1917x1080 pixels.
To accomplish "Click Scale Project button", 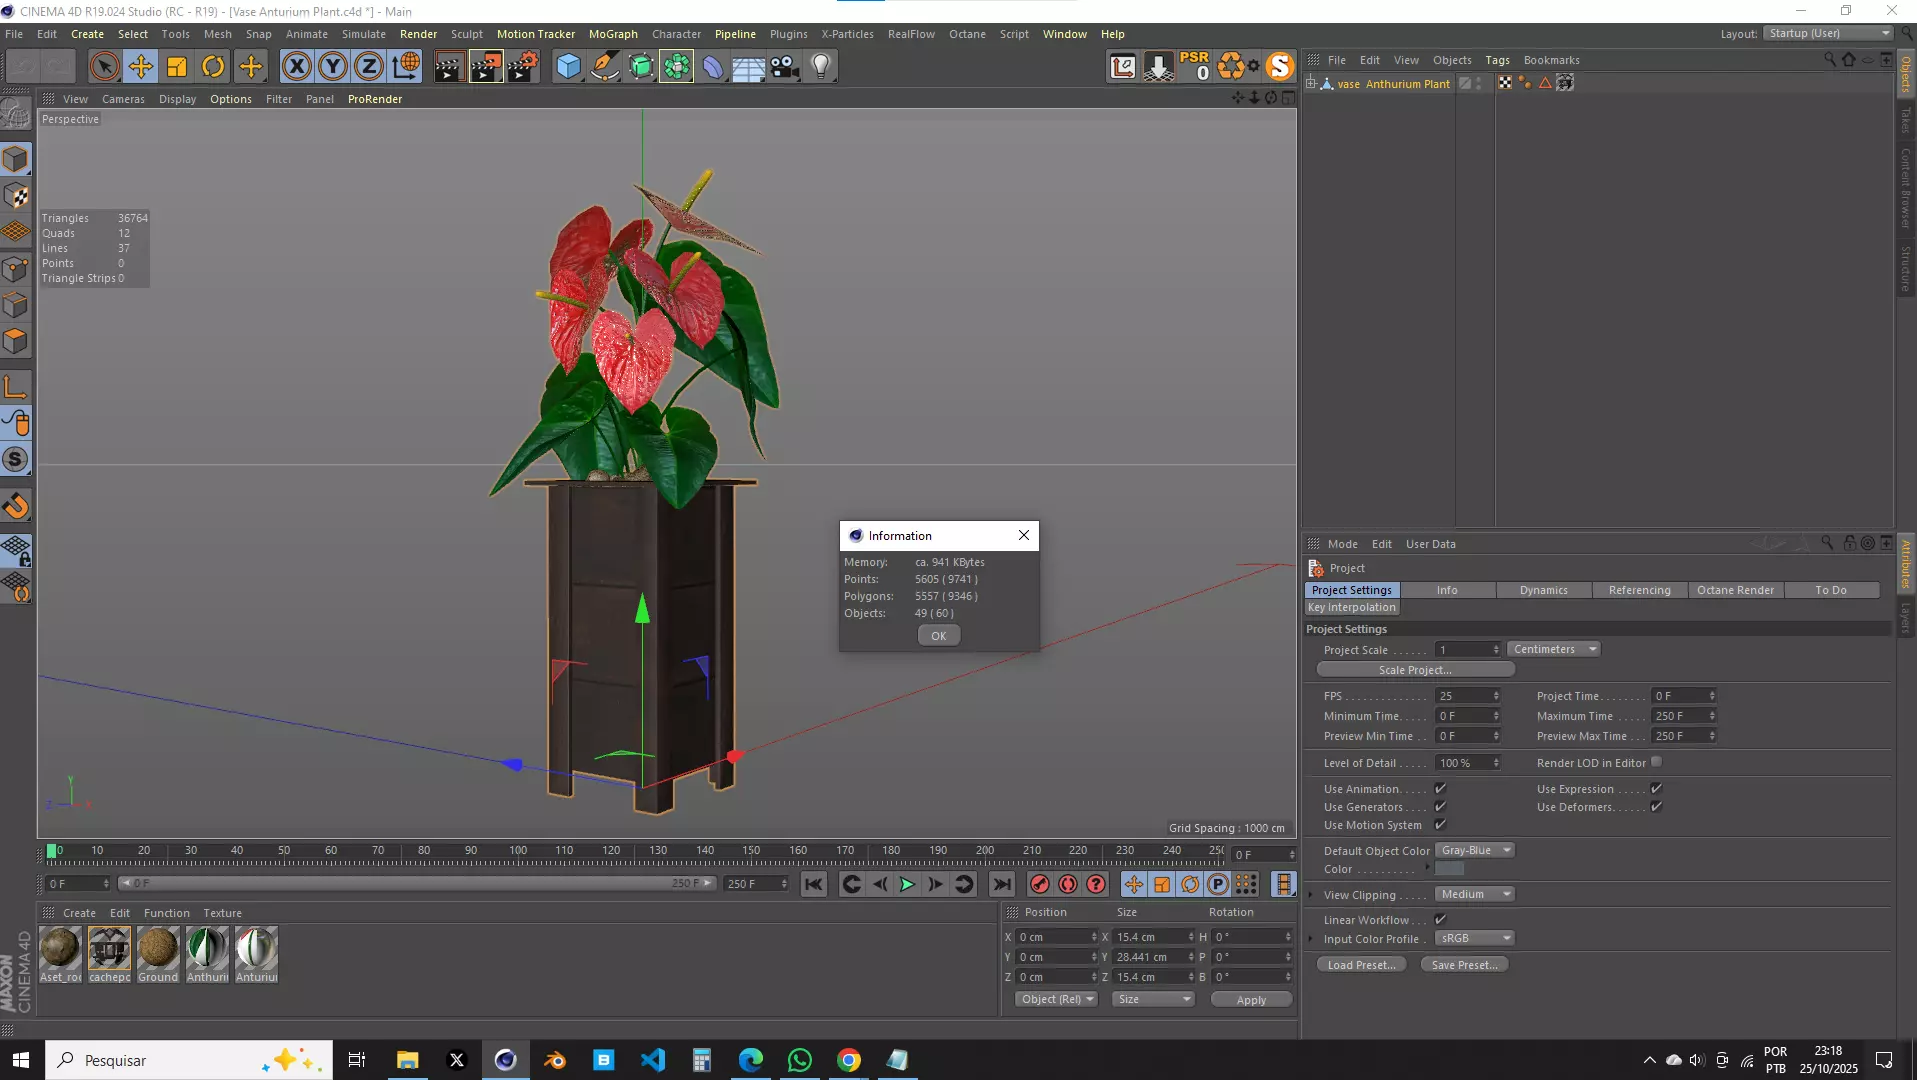I will (1415, 670).
